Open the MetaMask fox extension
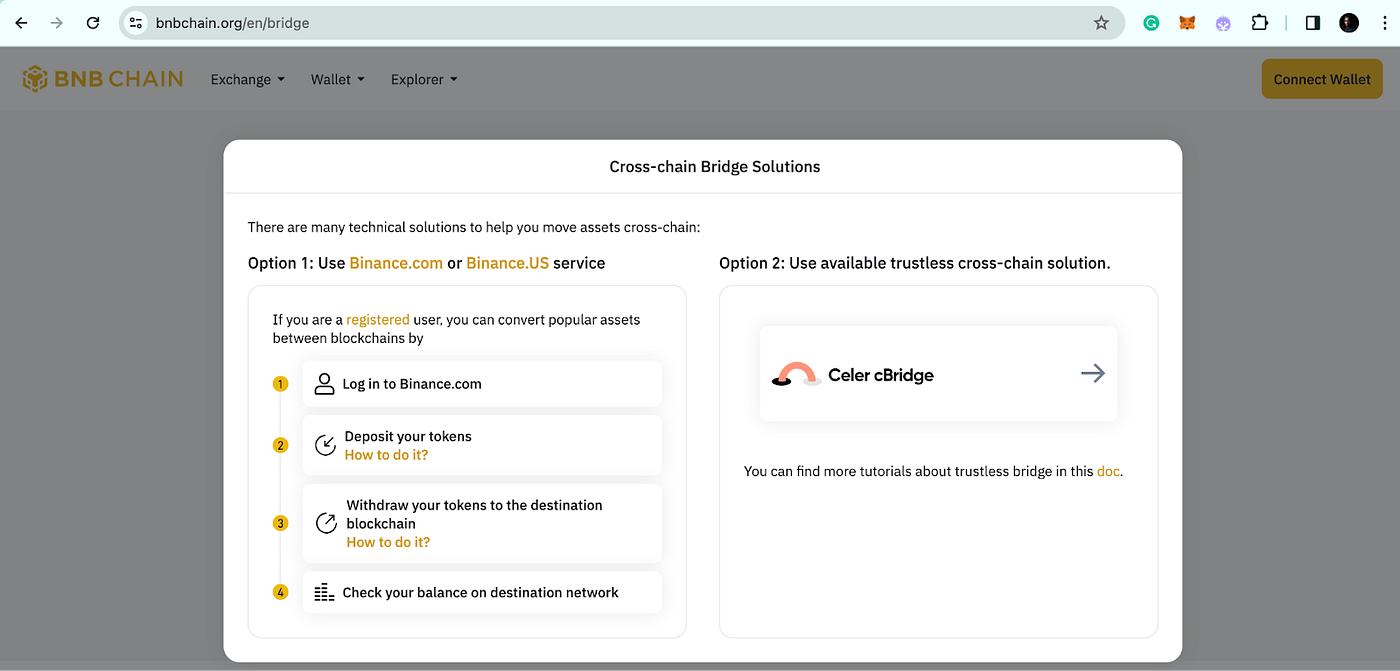 pos(1187,23)
